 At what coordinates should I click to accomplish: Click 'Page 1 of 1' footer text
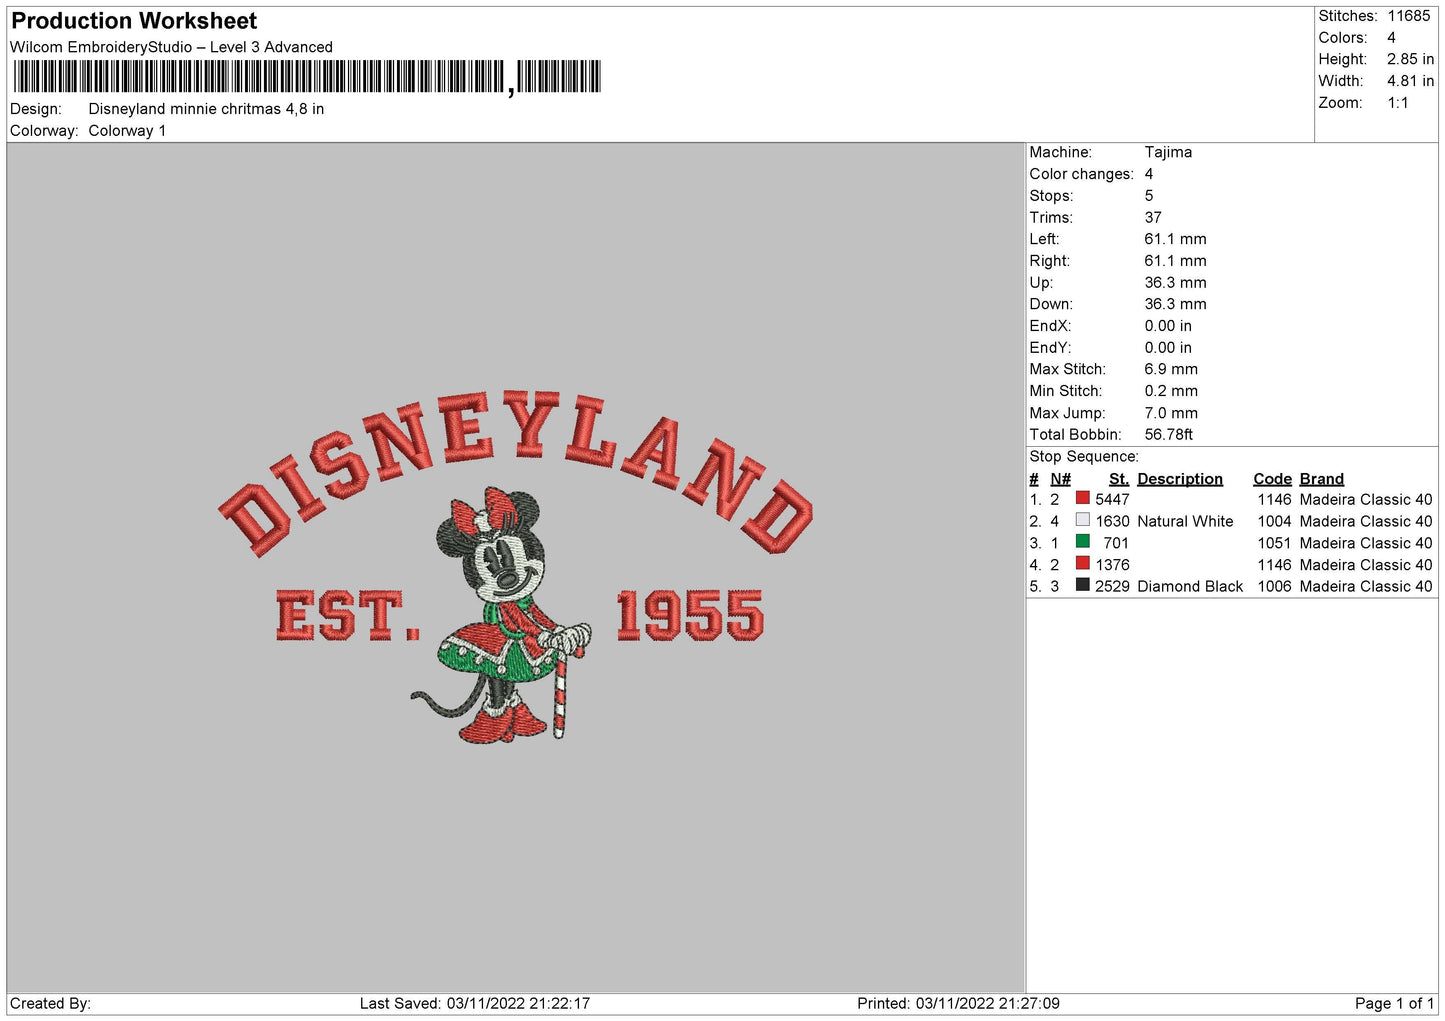(1394, 1003)
